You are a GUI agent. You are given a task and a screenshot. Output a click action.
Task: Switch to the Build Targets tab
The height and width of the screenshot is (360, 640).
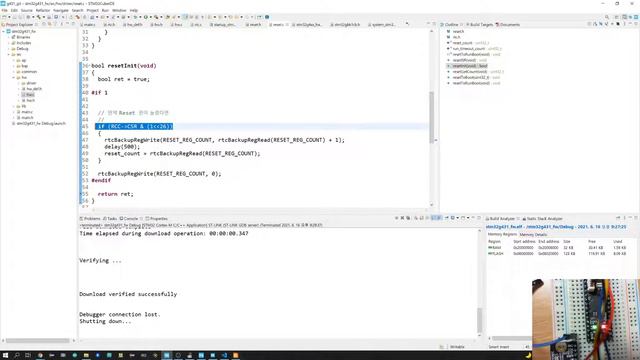(x=479, y=24)
